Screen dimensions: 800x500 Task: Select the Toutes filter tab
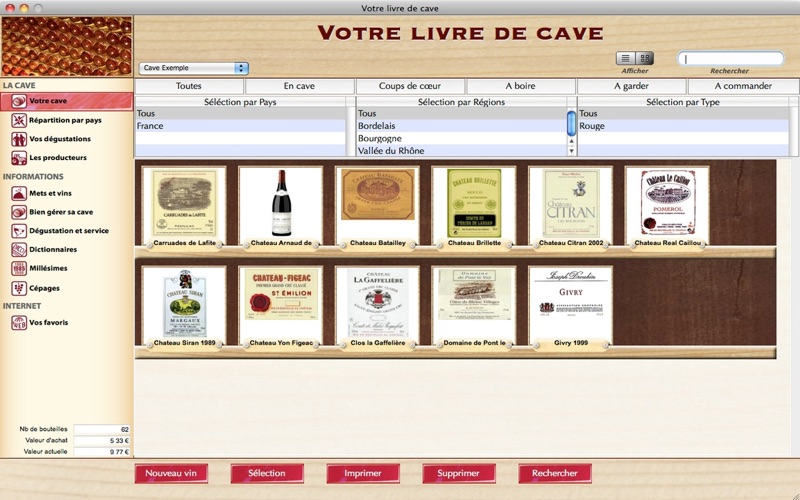click(189, 86)
